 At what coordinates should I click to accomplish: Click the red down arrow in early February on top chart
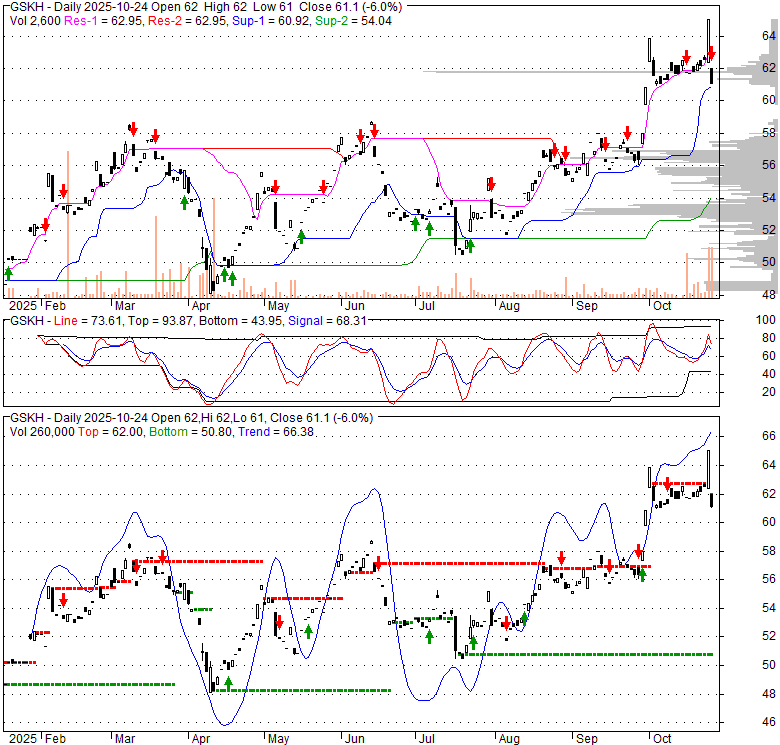click(63, 191)
